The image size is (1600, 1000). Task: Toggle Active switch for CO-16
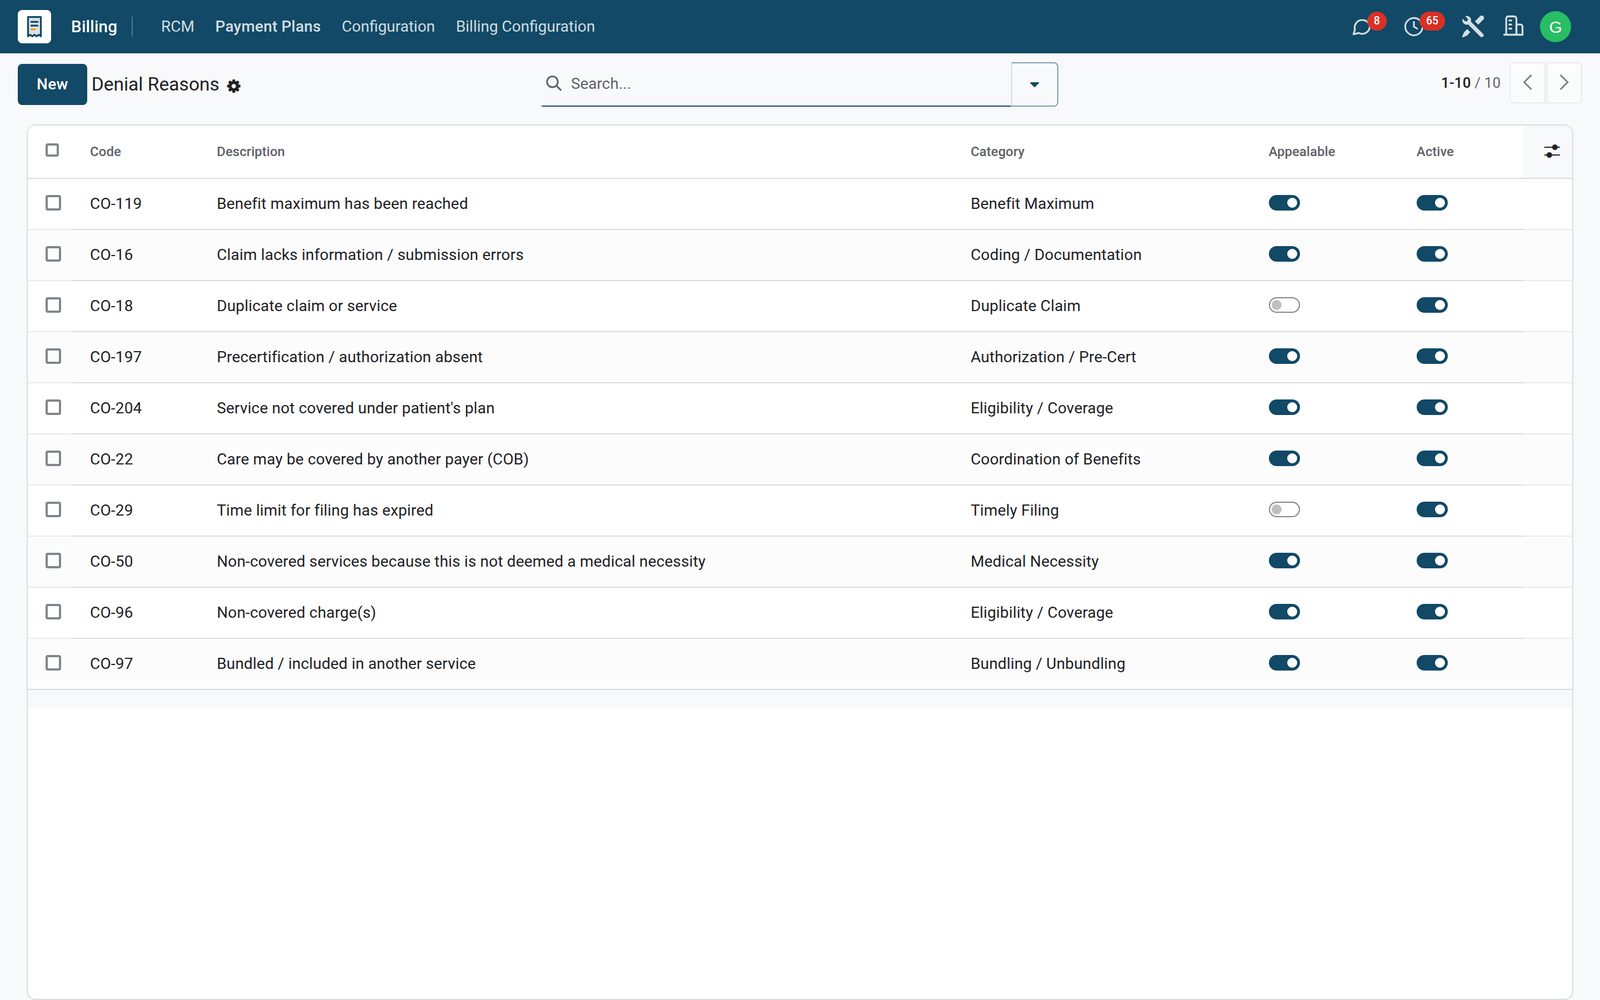1432,254
